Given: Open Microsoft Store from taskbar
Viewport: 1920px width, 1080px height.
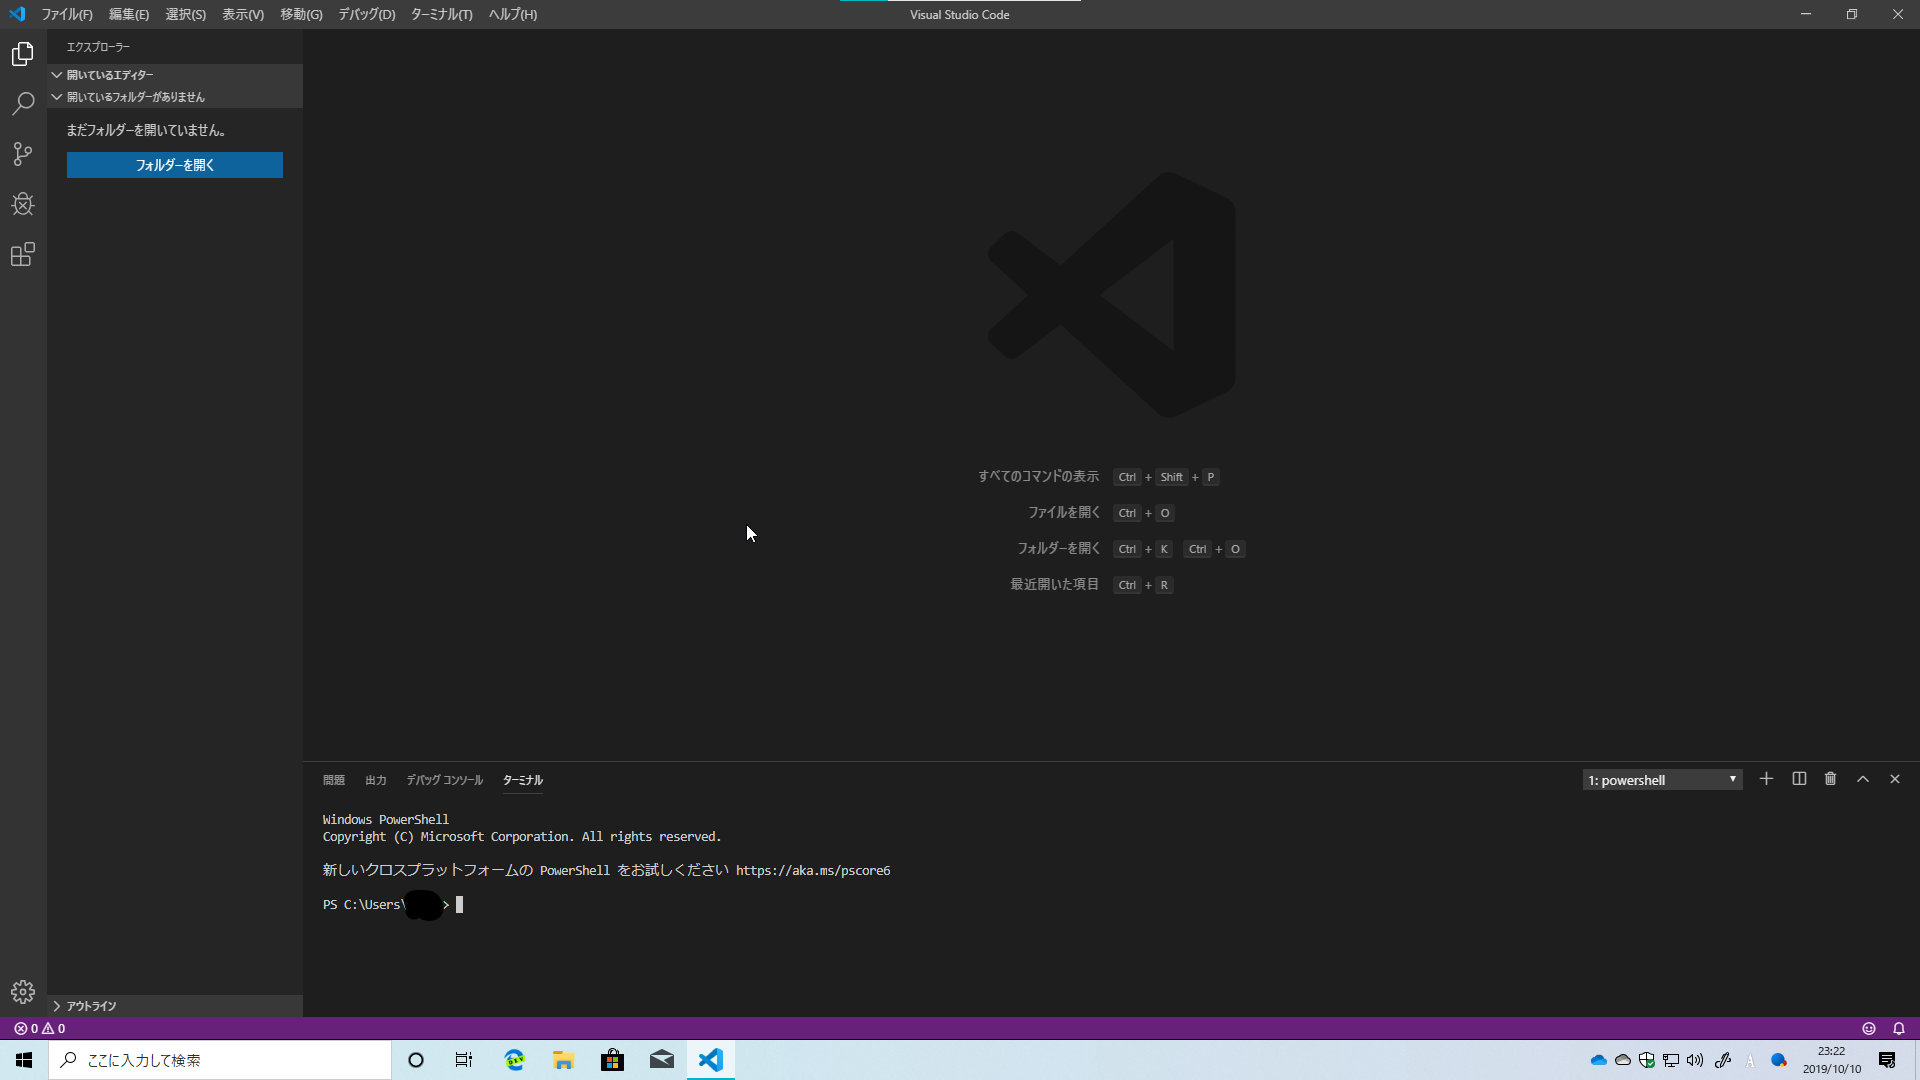Looking at the screenshot, I should pos(613,1060).
